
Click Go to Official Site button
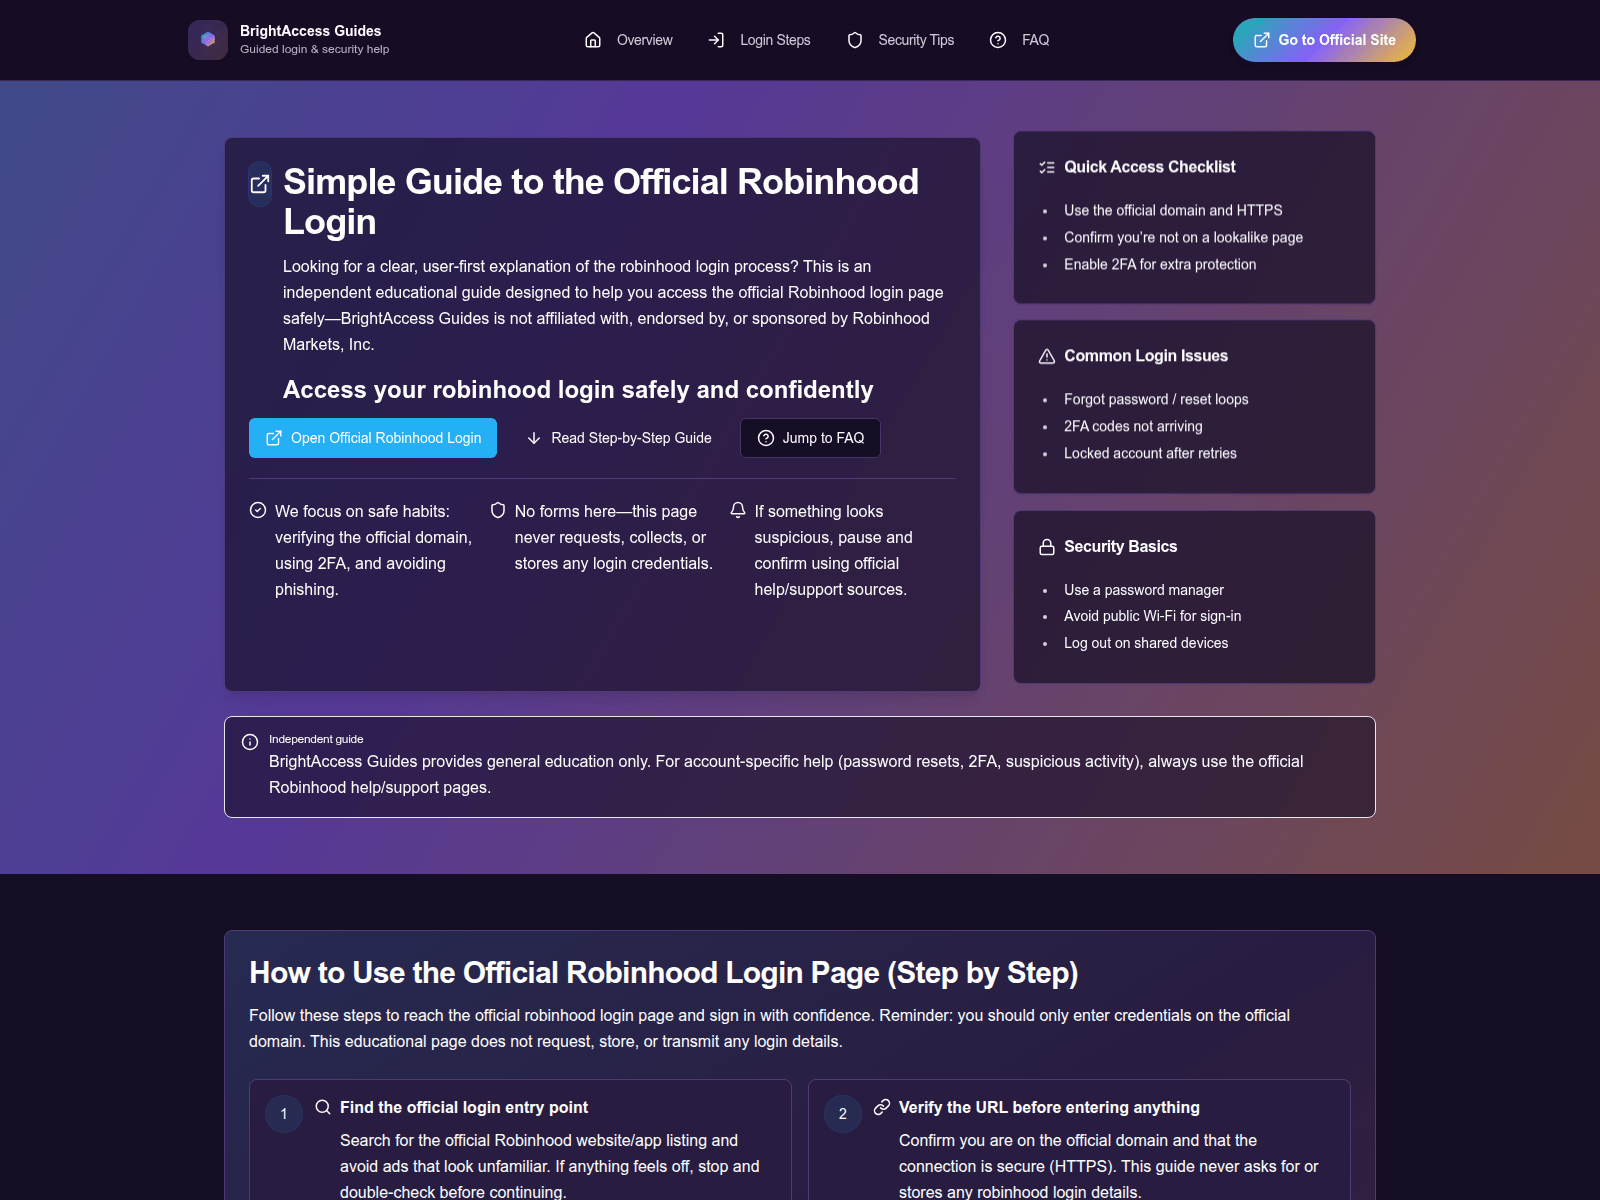pyautogui.click(x=1324, y=40)
